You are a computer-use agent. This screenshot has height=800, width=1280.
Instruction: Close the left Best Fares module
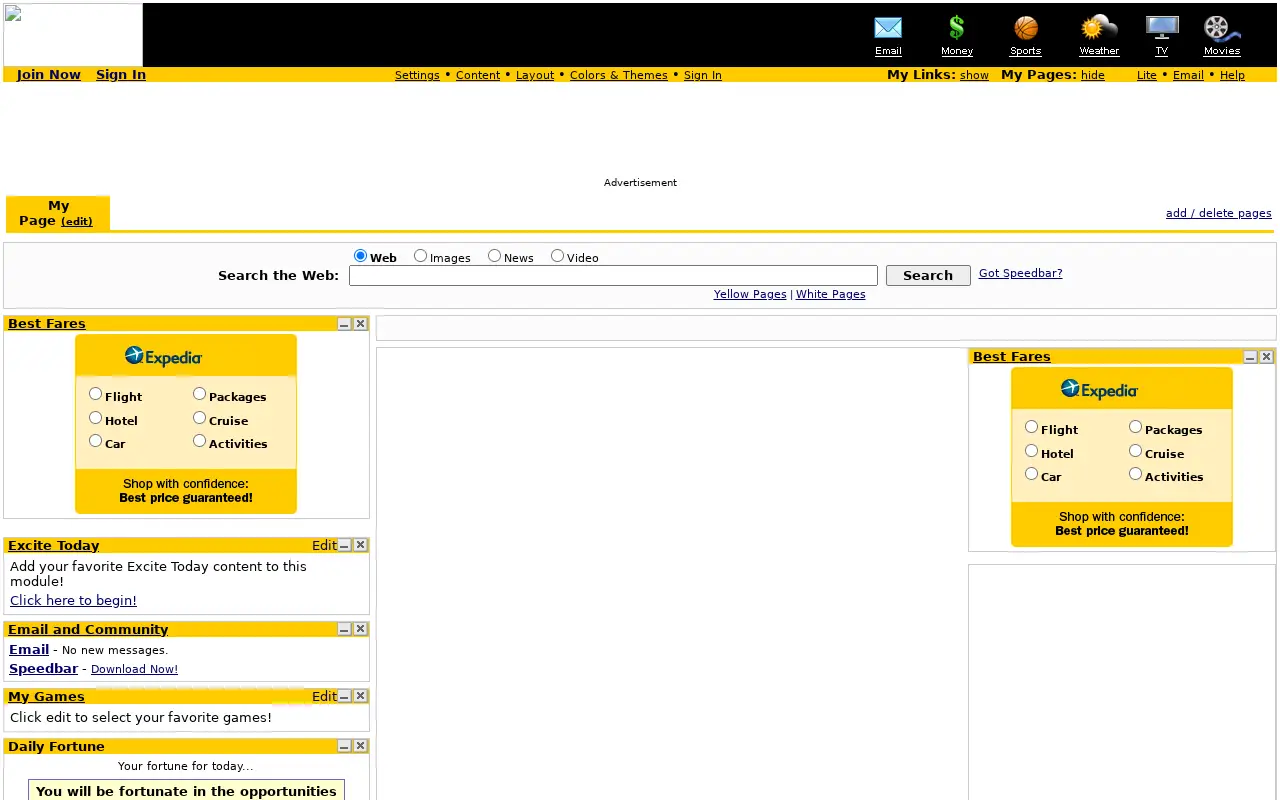pos(361,324)
